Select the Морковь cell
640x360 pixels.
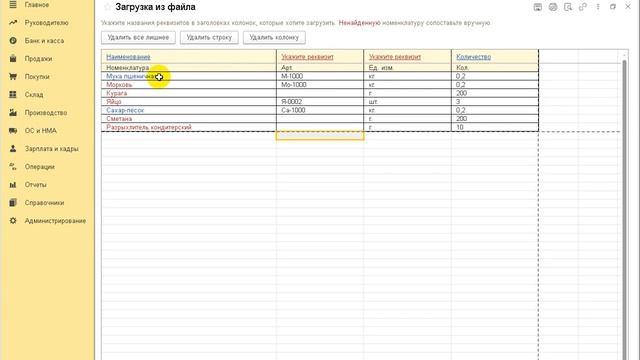coord(189,85)
